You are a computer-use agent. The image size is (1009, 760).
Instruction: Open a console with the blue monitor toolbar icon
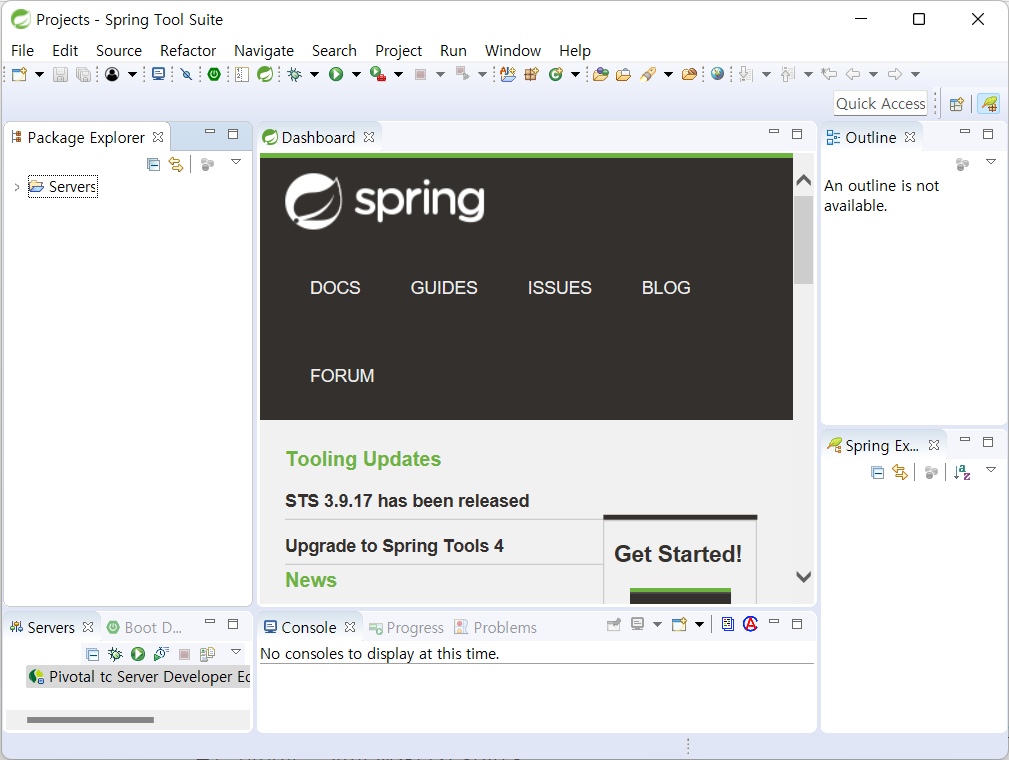coord(158,74)
